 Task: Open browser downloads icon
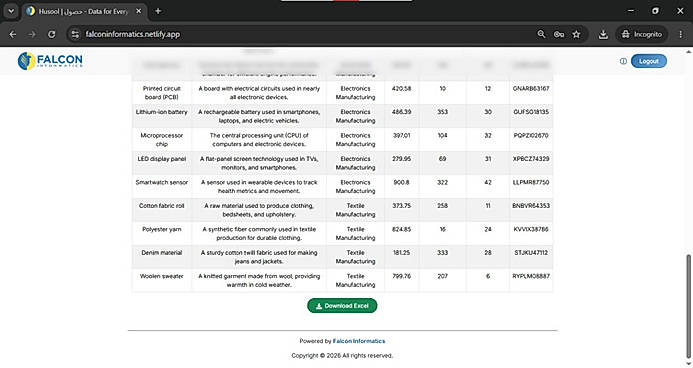(x=603, y=34)
